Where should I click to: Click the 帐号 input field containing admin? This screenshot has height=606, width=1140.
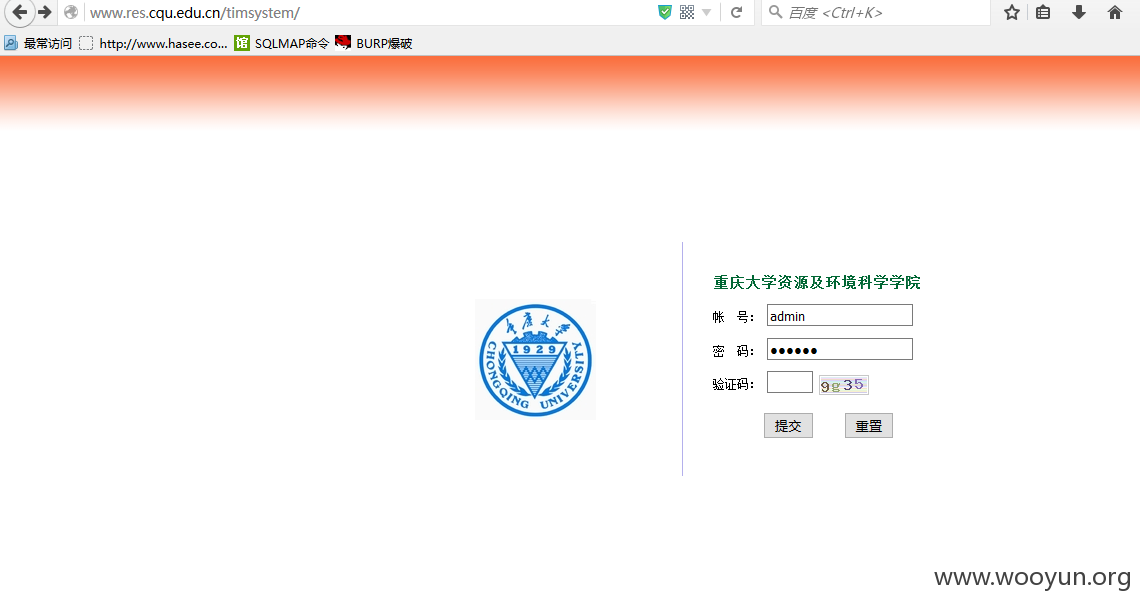click(840, 315)
